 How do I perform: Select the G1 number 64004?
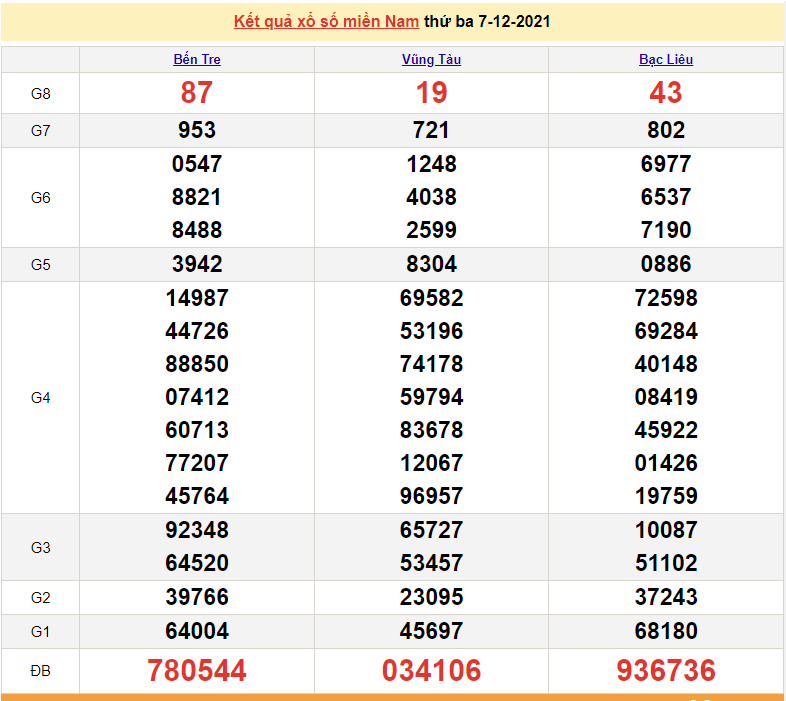click(197, 631)
